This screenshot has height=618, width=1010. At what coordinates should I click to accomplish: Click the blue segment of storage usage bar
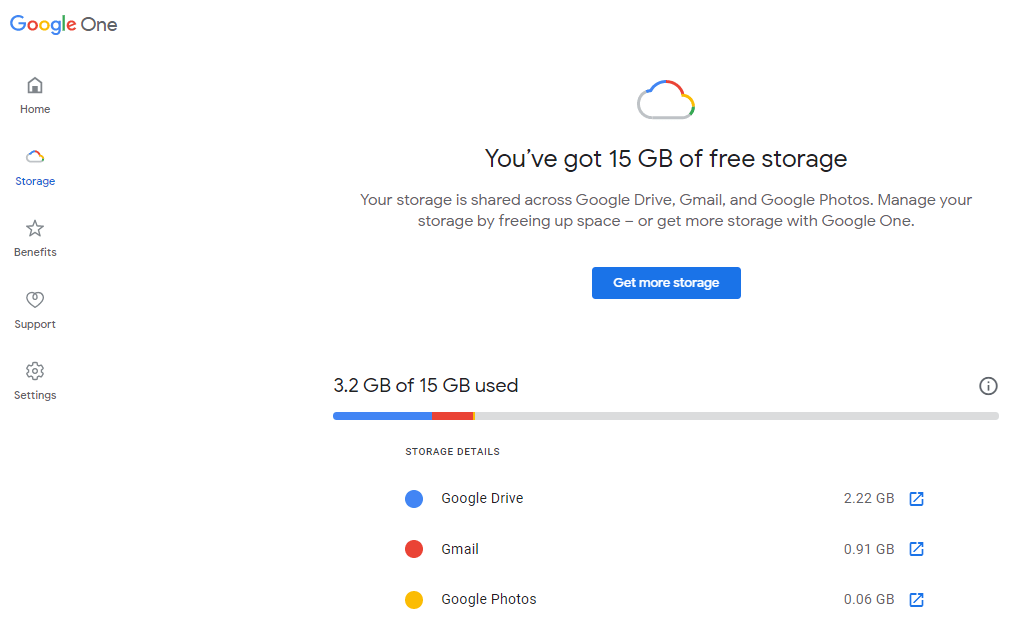click(382, 416)
